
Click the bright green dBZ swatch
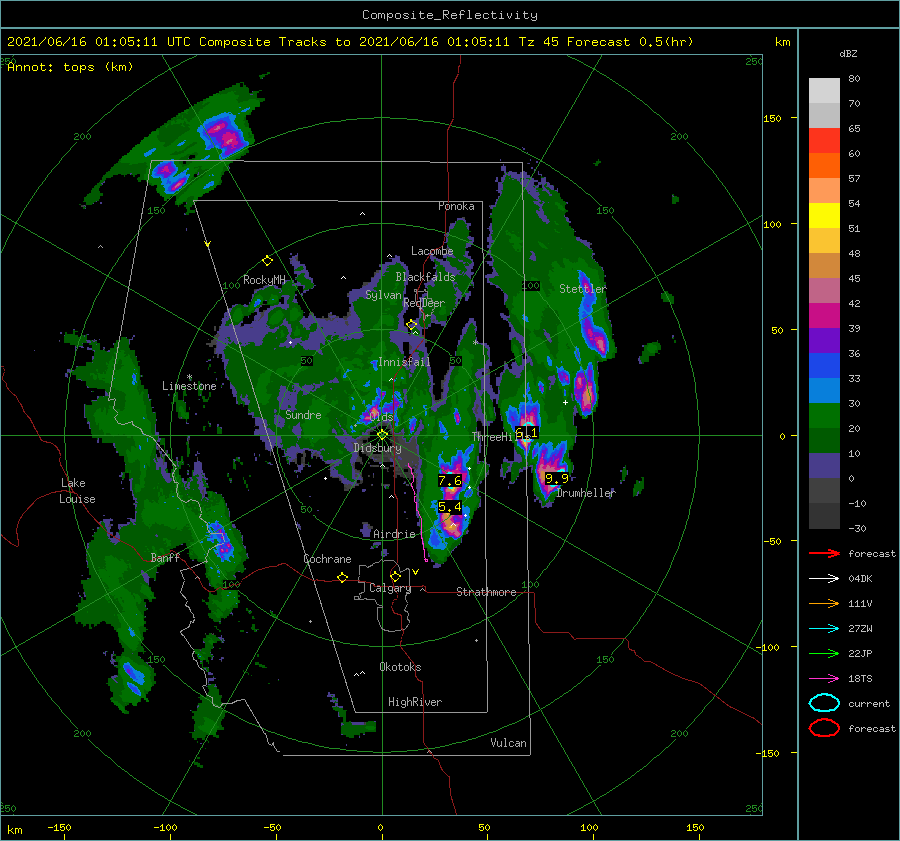824,415
